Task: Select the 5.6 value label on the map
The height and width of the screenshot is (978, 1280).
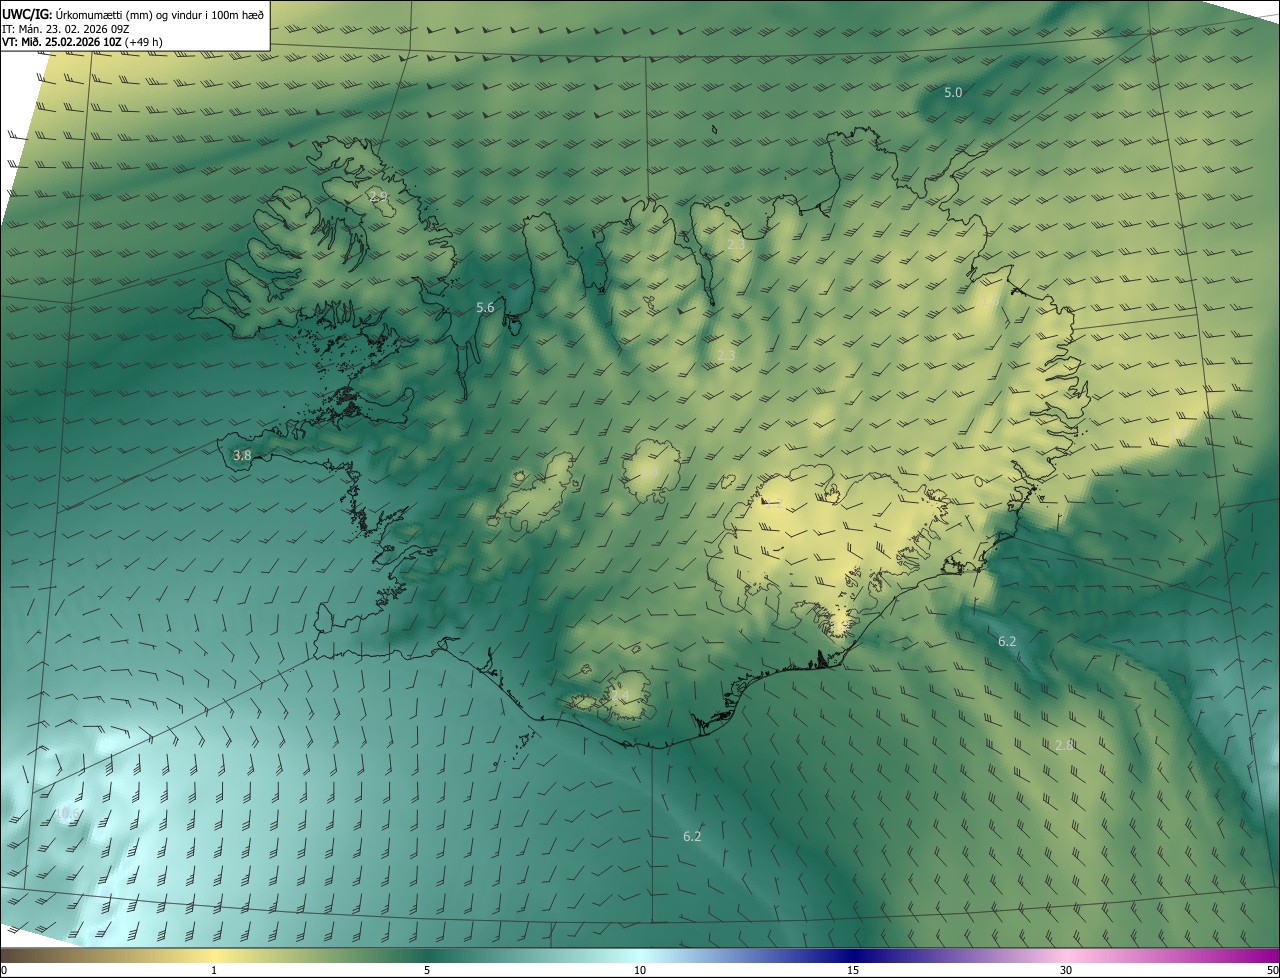Action: [485, 308]
